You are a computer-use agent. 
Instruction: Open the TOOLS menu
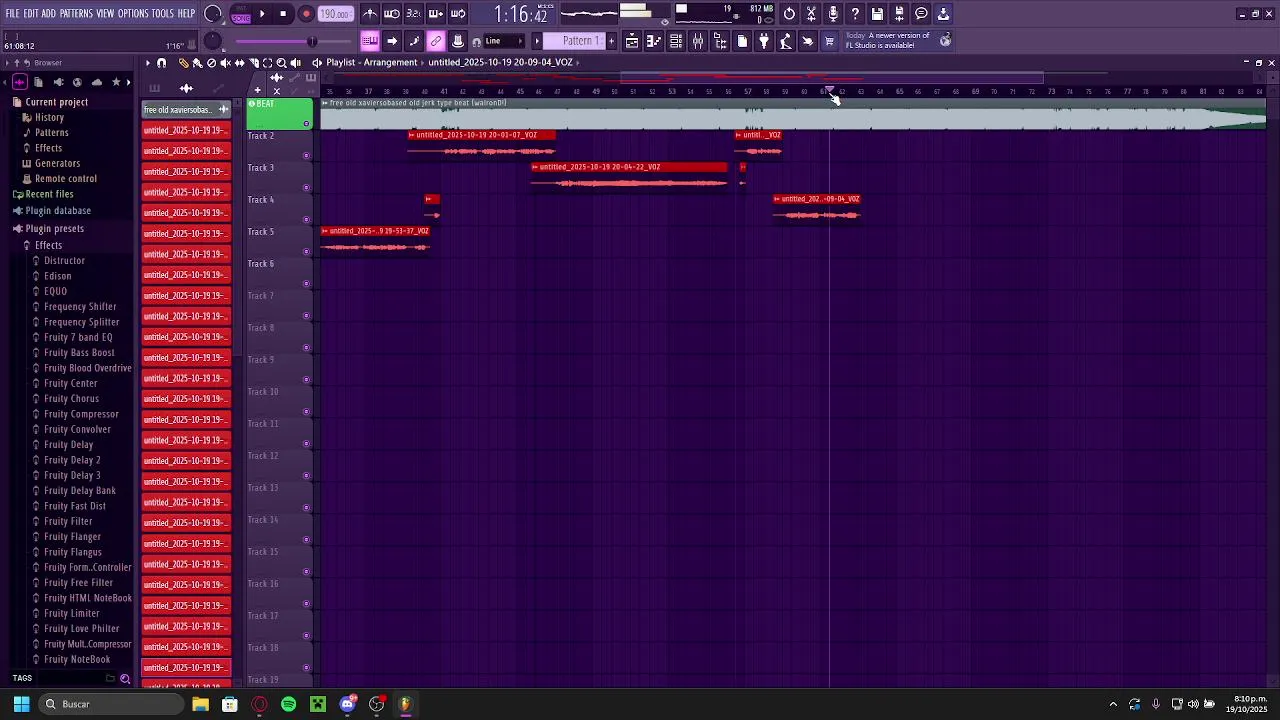coord(163,14)
